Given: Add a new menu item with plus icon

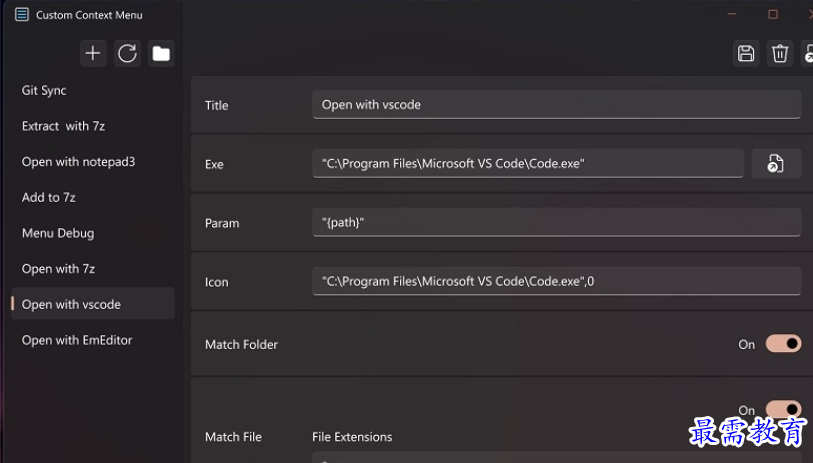Looking at the screenshot, I should click(93, 53).
